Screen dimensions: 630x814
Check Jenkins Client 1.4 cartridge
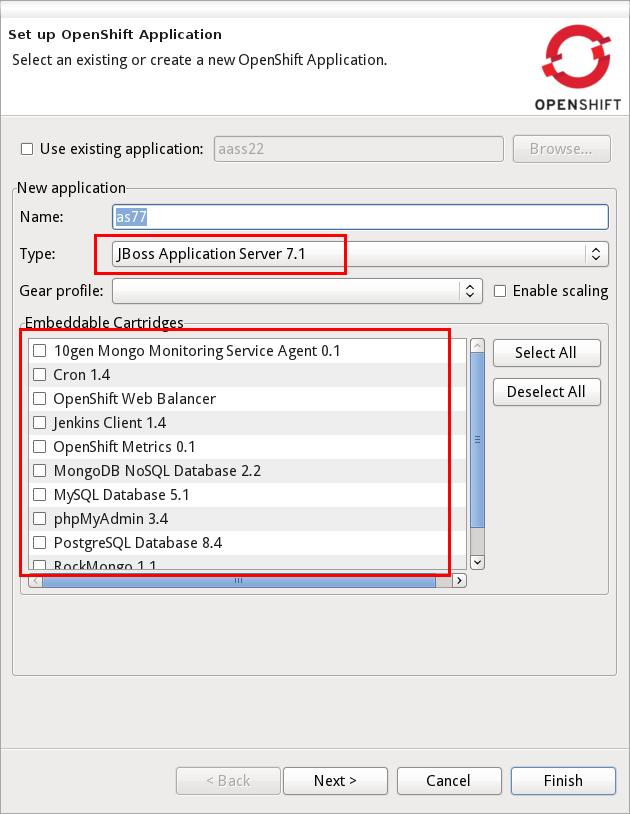(39, 423)
